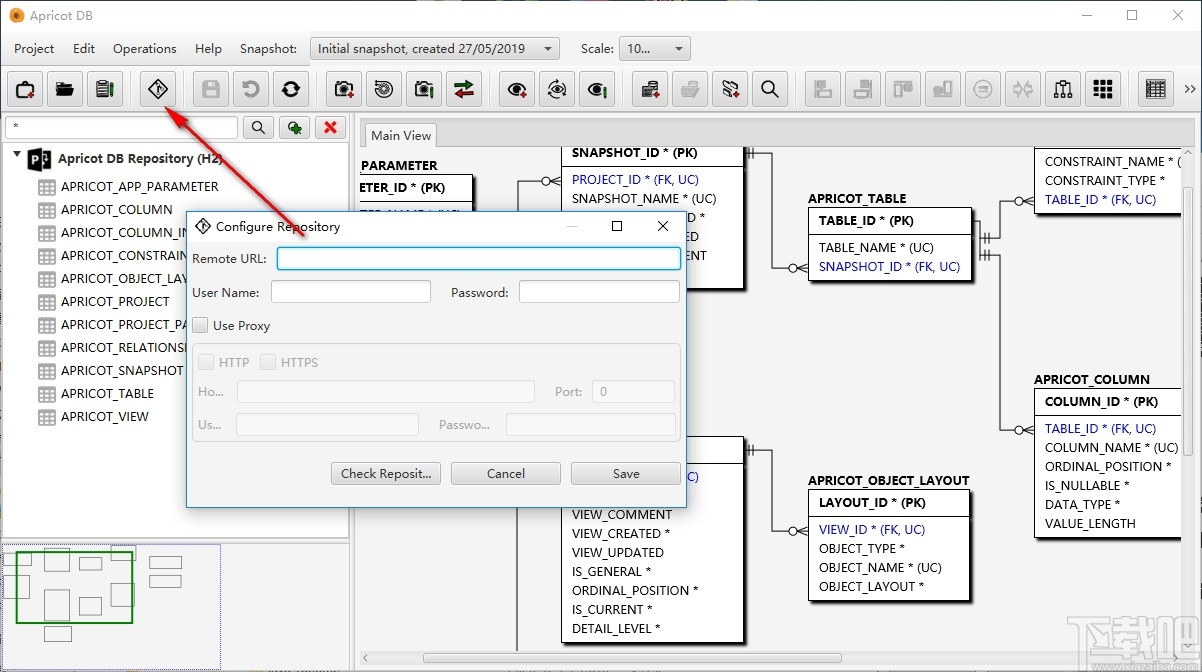Click the red X clear filter icon
Viewport: 1202px width, 672px height.
click(x=330, y=127)
